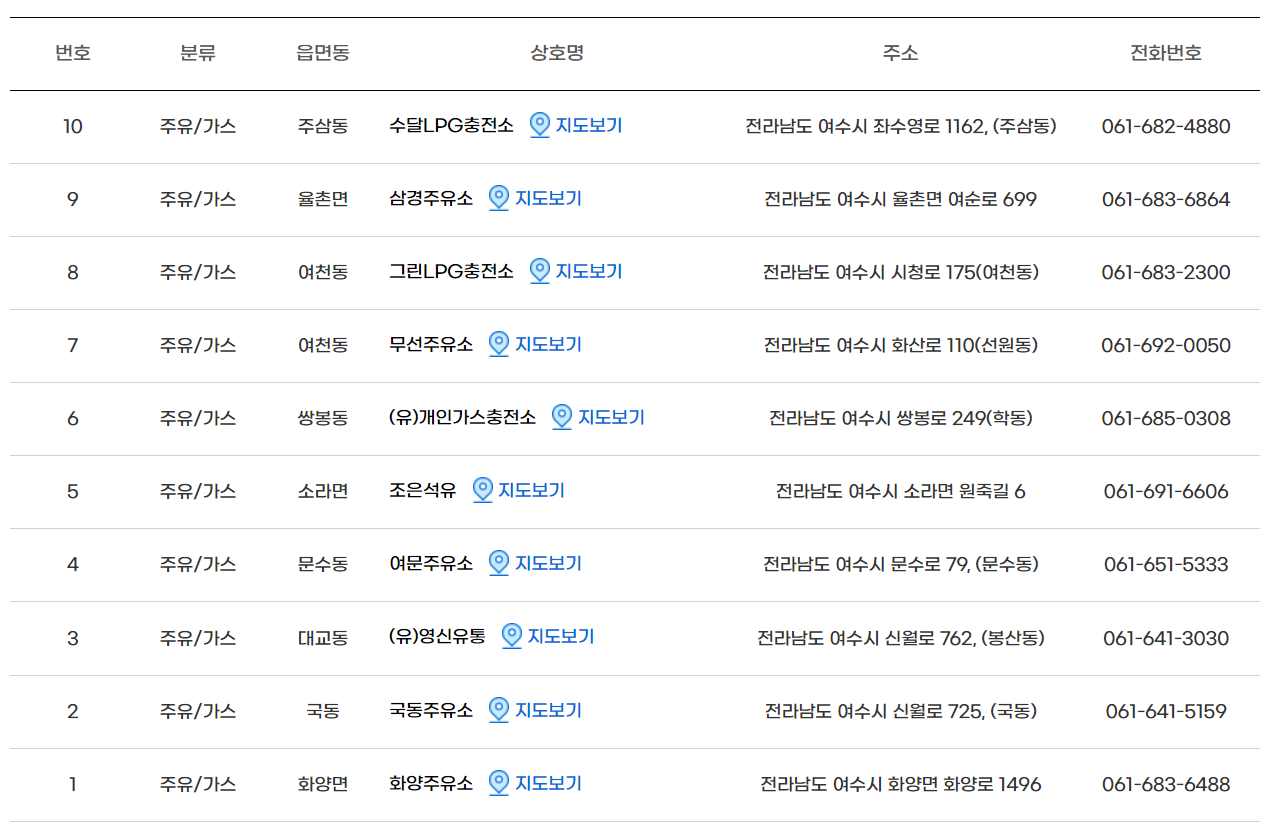Click the map pin icon beside 여문주유소

[x=499, y=563]
